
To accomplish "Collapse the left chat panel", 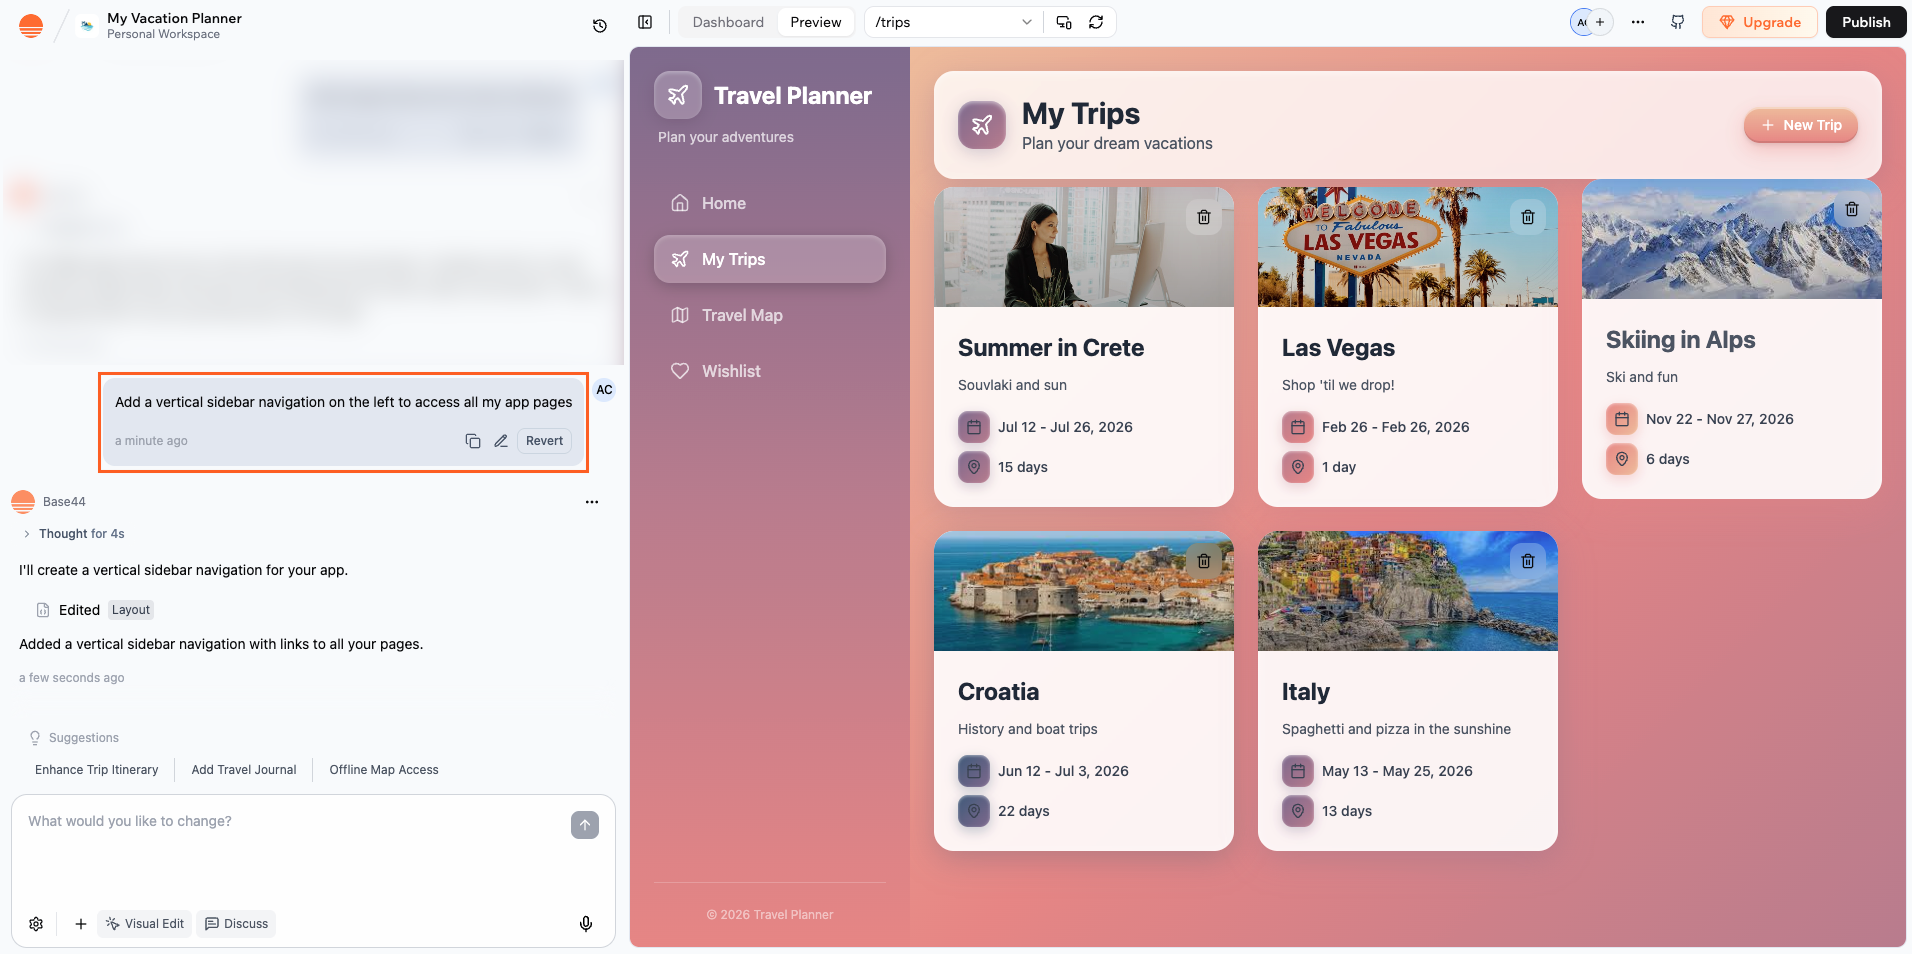I will click(x=645, y=21).
